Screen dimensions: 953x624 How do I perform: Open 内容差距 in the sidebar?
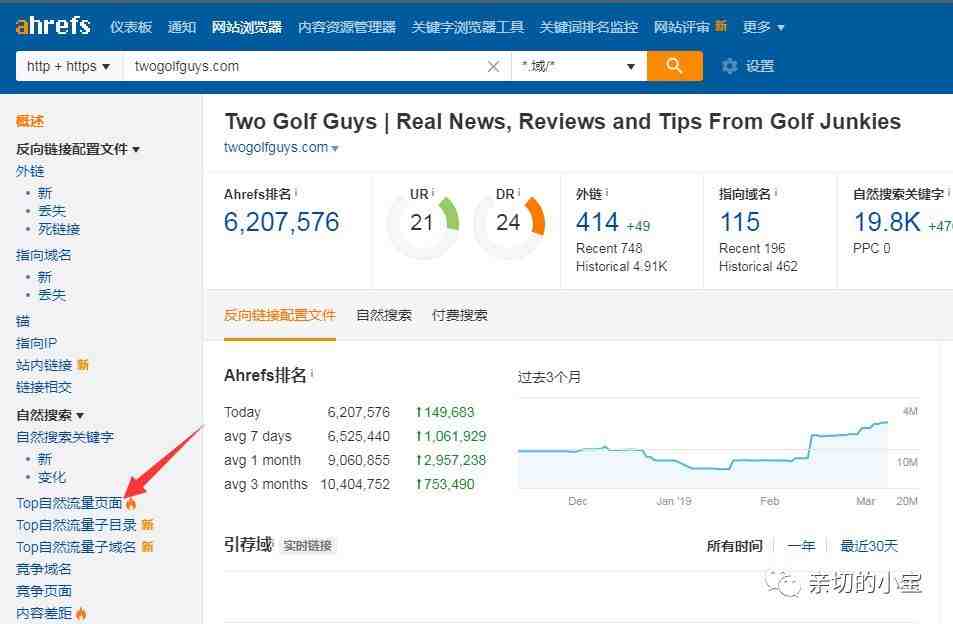pos(44,613)
